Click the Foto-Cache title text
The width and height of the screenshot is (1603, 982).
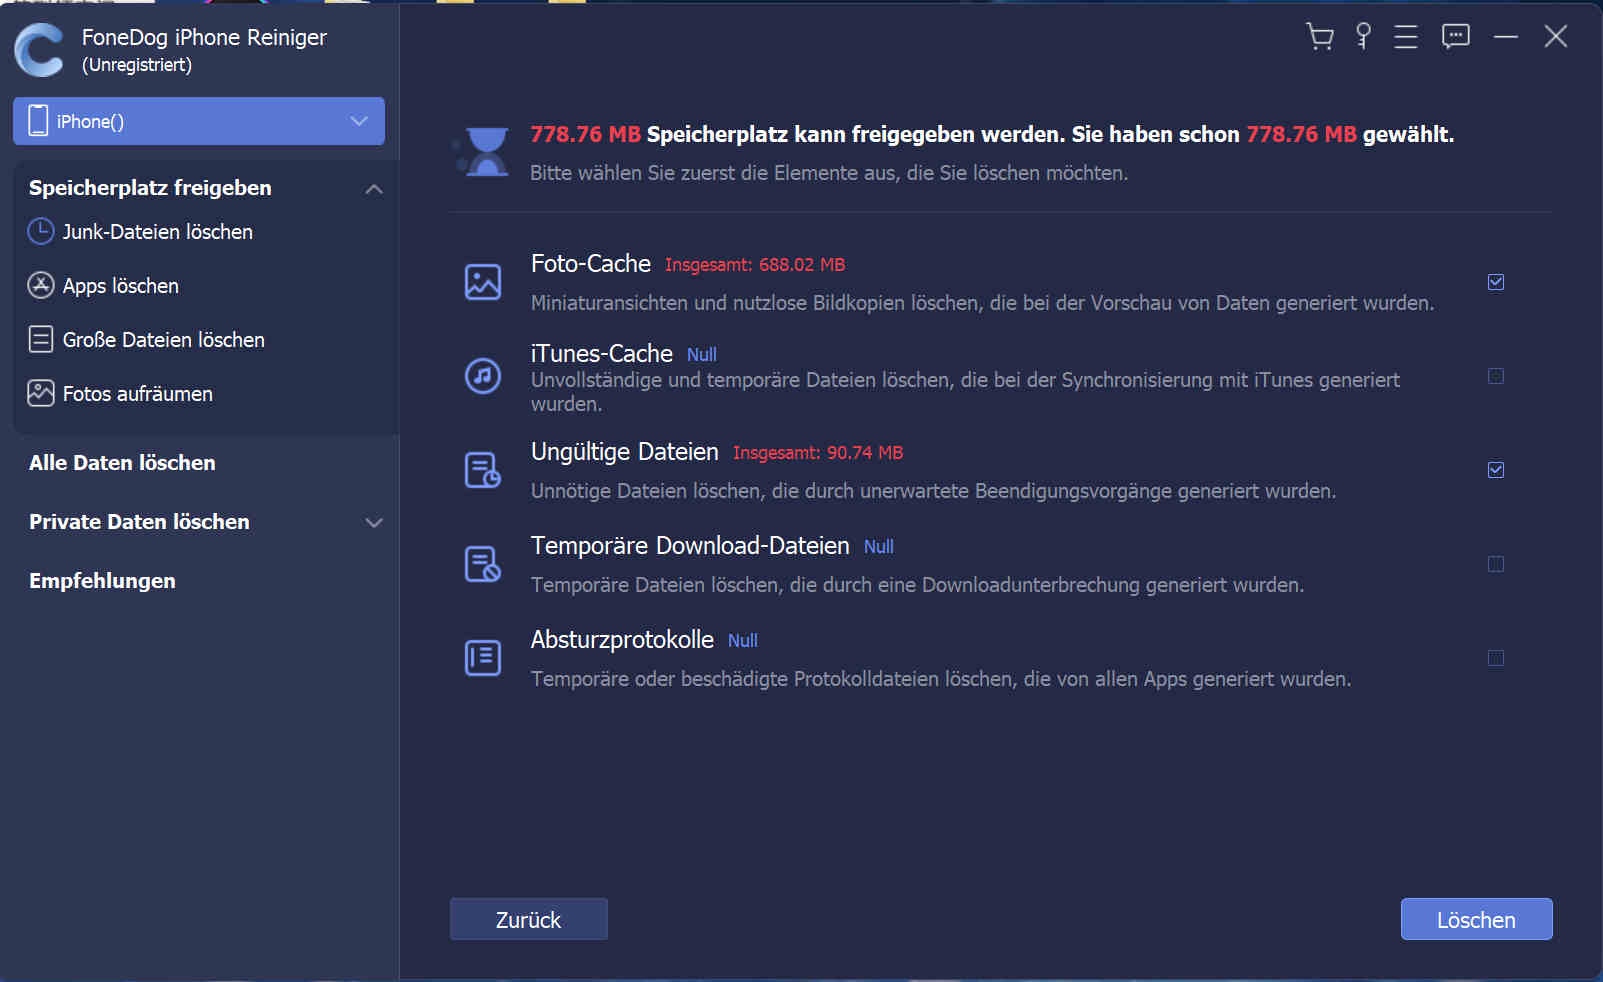(x=591, y=264)
